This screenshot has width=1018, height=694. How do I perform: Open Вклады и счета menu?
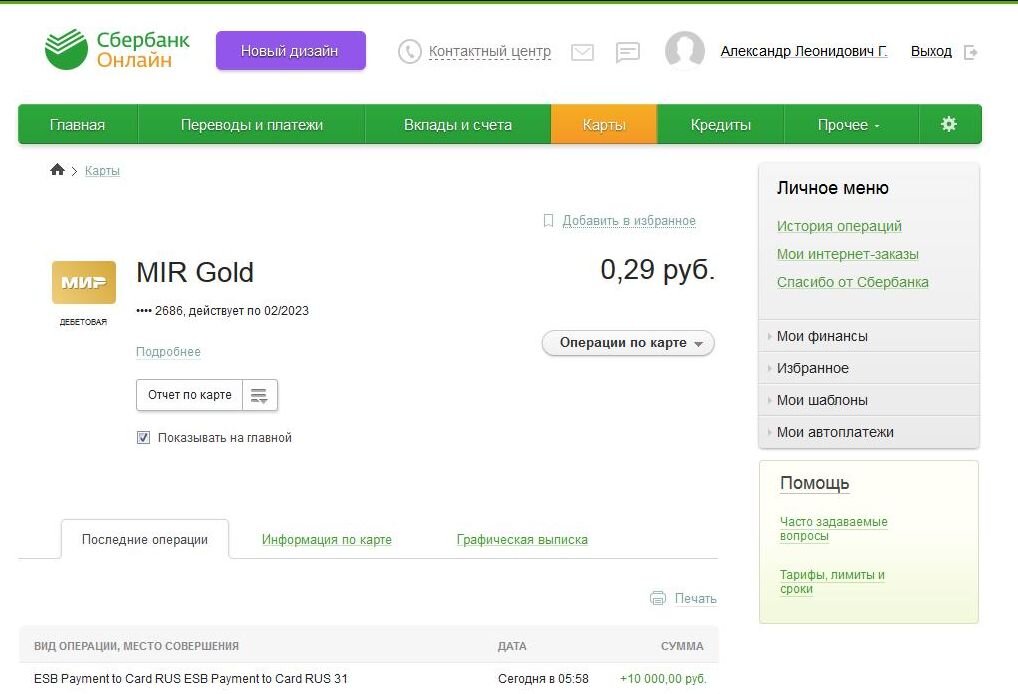458,125
